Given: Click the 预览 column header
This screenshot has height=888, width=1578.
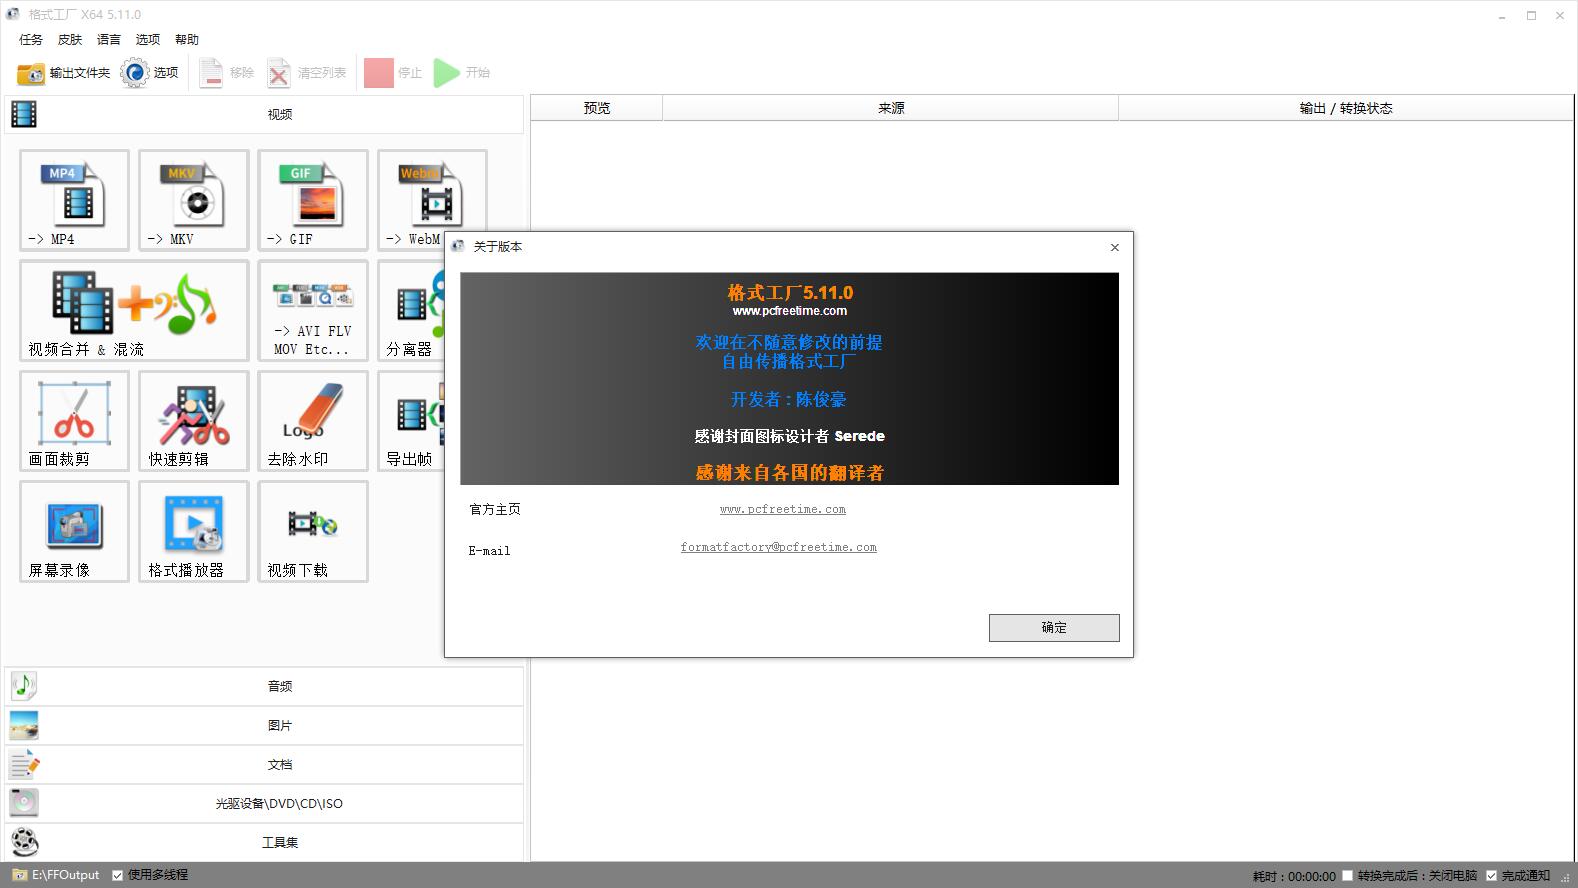Looking at the screenshot, I should click(597, 108).
